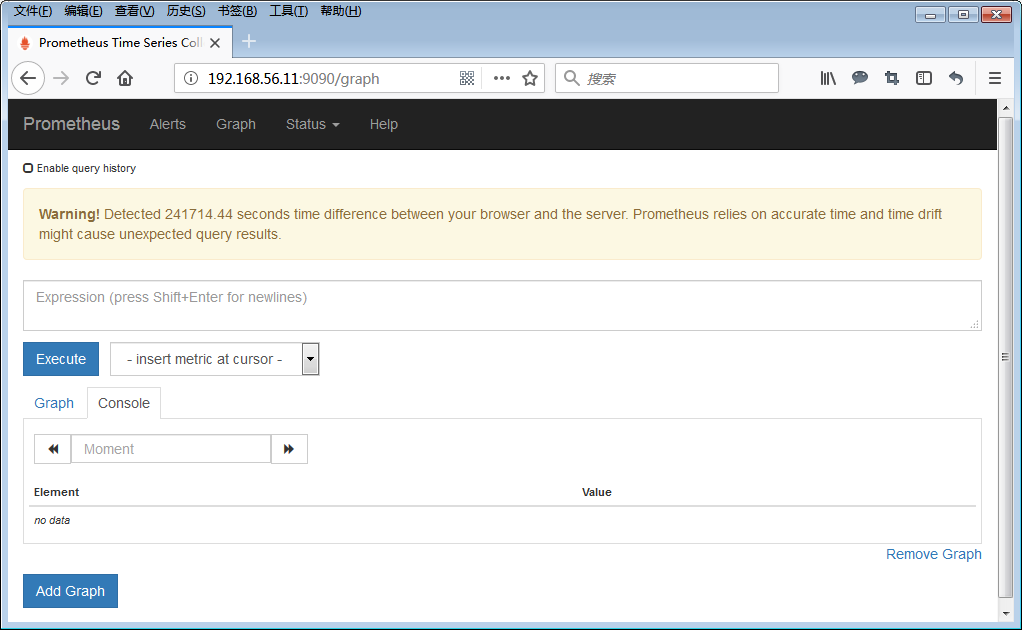
Task: Click the Moment input field
Action: click(171, 449)
